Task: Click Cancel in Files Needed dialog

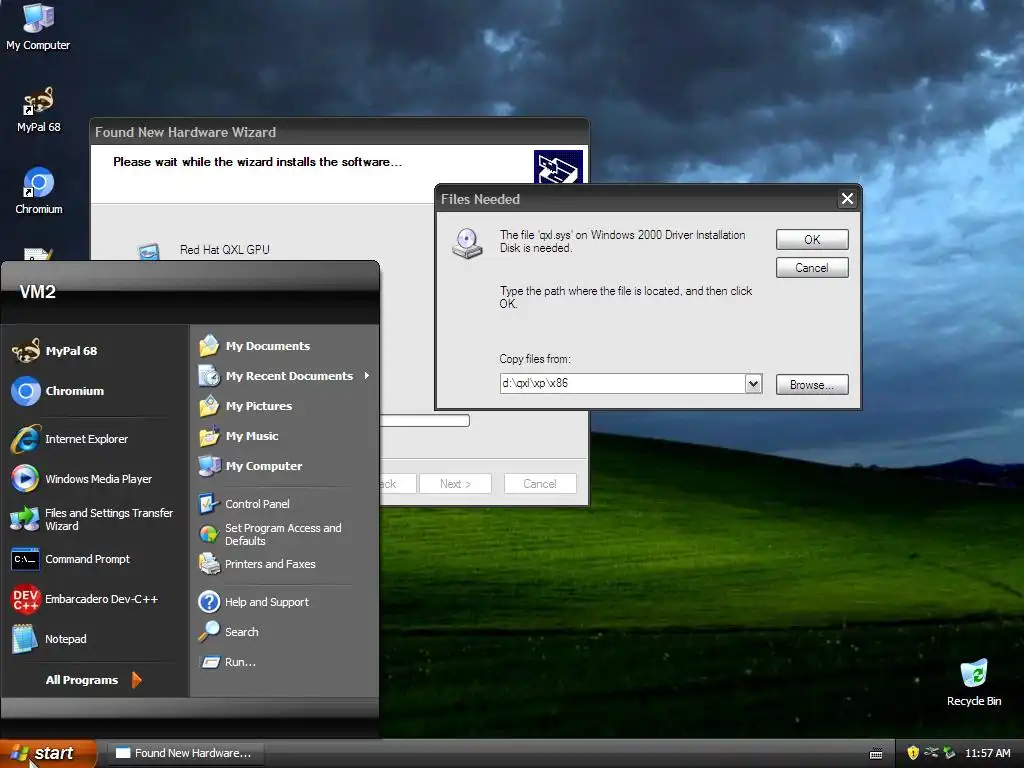Action: tap(812, 268)
